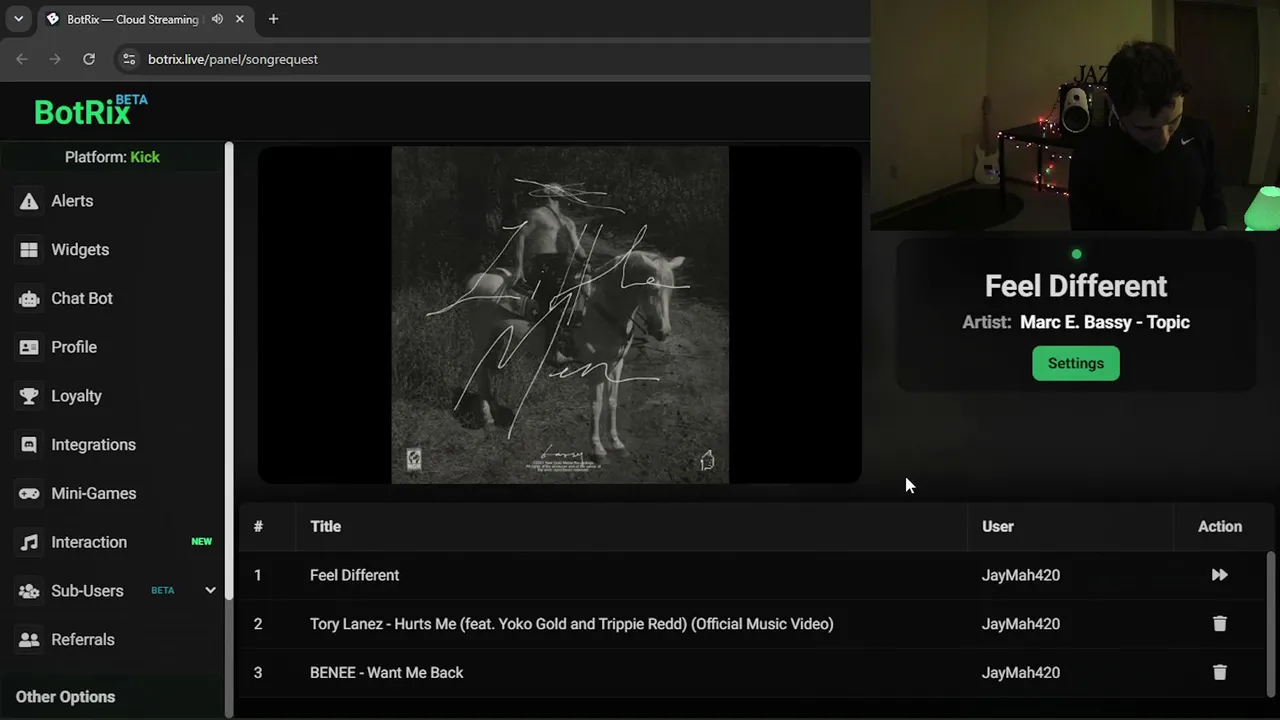The width and height of the screenshot is (1280, 720).
Task: Expand the Sub-Users chevron
Action: 210,590
